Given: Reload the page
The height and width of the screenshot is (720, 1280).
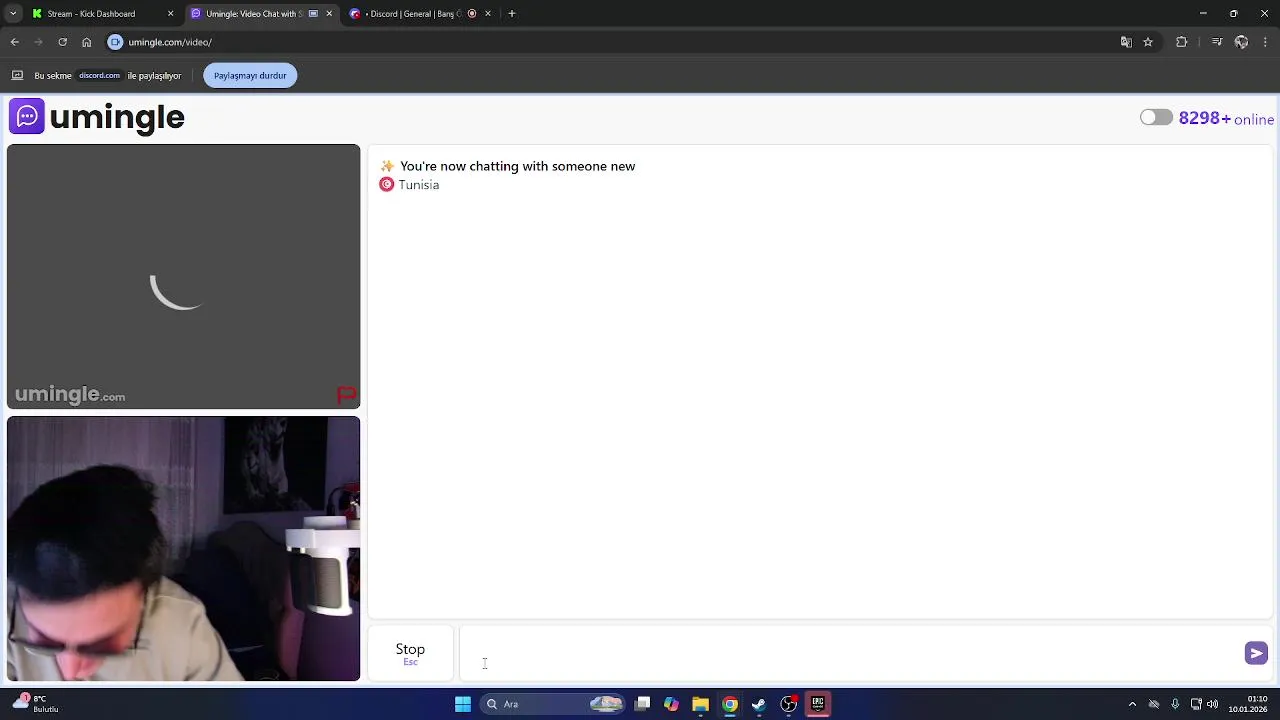Looking at the screenshot, I should (62, 42).
